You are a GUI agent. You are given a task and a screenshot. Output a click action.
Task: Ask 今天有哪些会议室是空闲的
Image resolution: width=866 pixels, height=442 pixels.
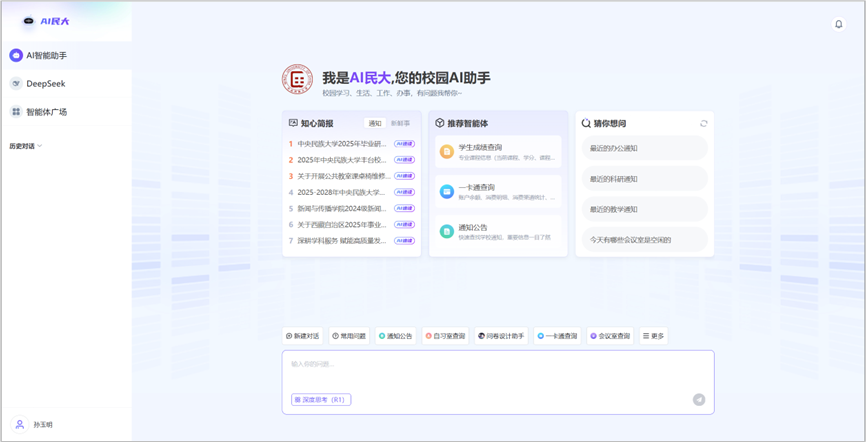(645, 240)
